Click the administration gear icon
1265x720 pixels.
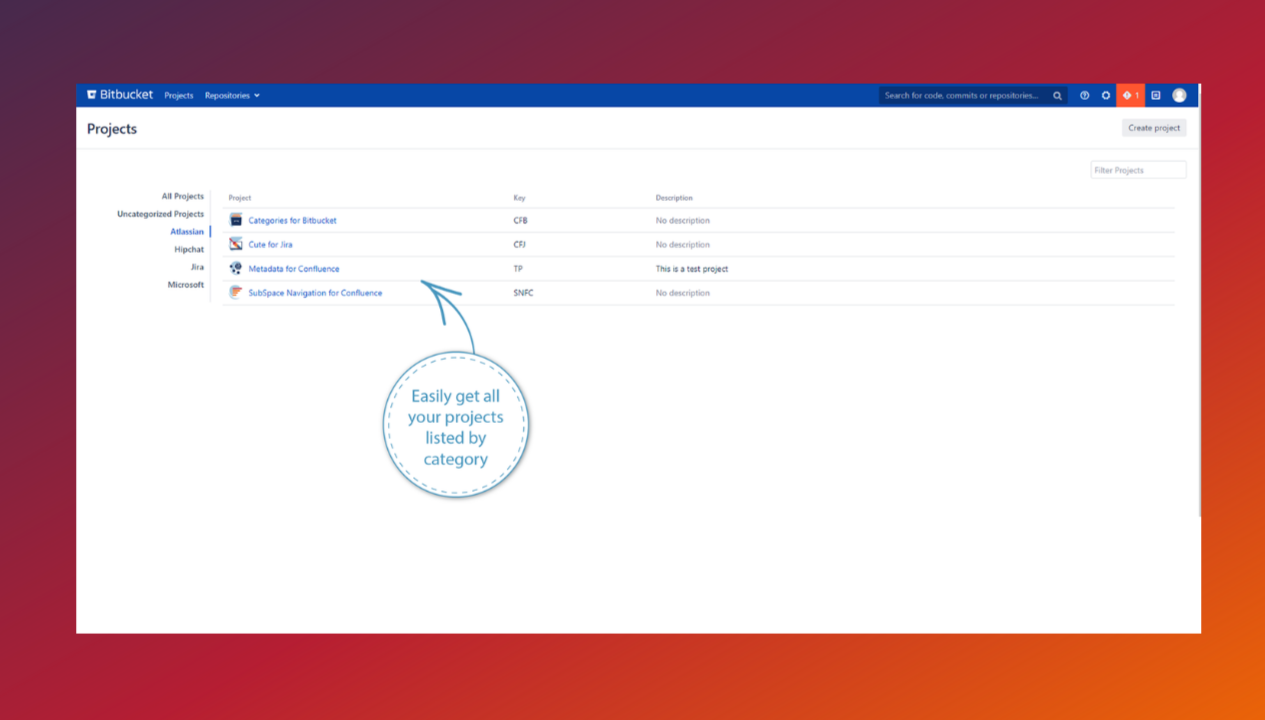coord(1105,95)
